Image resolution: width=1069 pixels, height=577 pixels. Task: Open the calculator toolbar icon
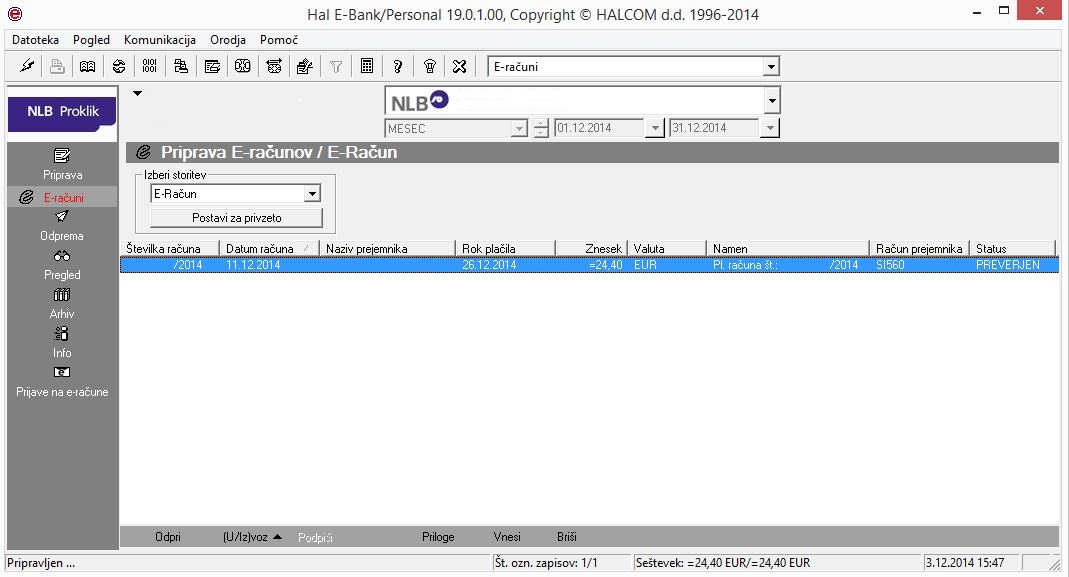click(x=367, y=66)
